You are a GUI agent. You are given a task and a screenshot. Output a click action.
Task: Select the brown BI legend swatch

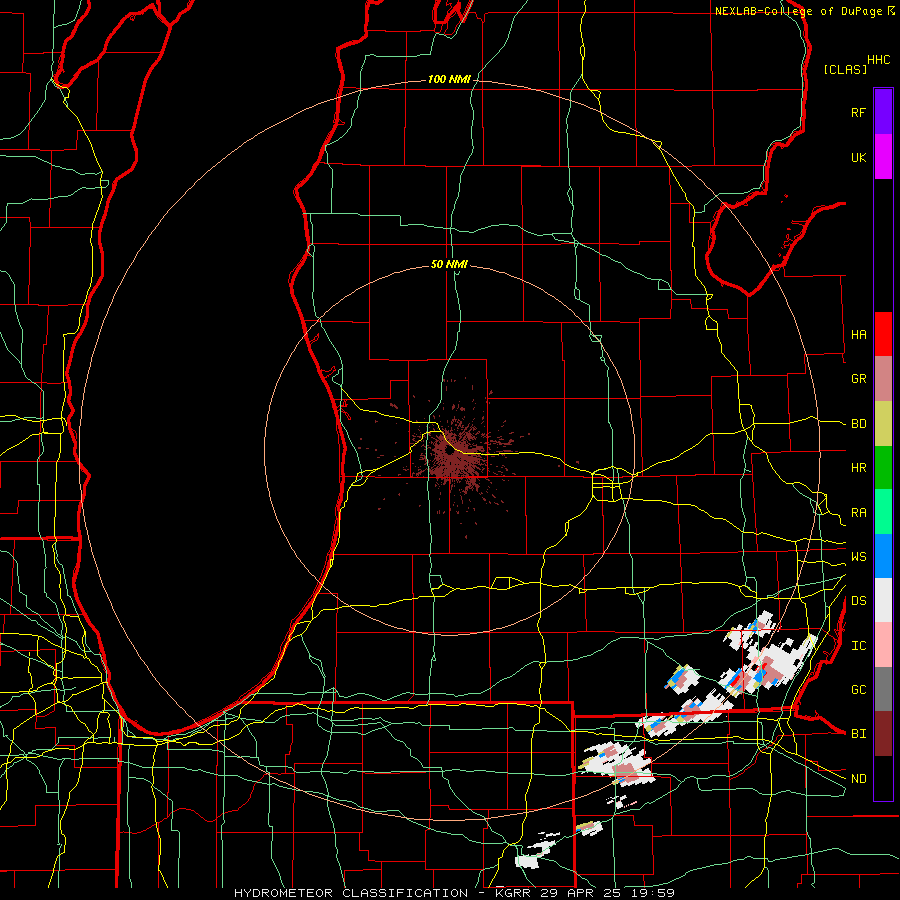[x=883, y=734]
